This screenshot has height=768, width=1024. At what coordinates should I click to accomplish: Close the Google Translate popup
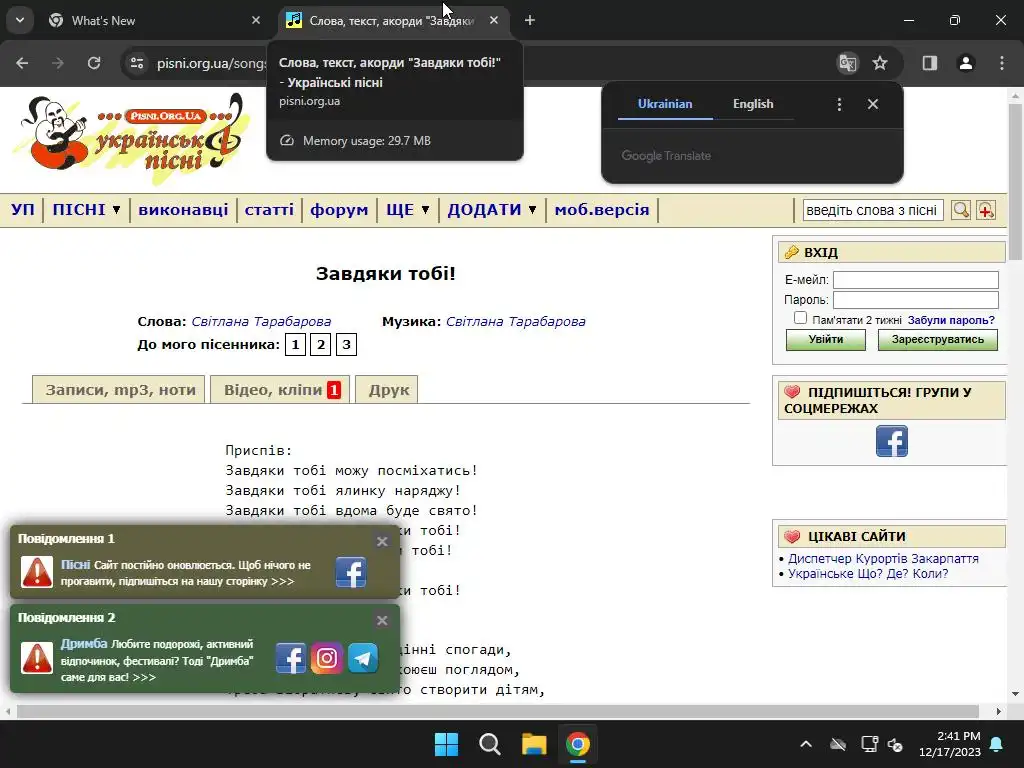click(x=872, y=104)
